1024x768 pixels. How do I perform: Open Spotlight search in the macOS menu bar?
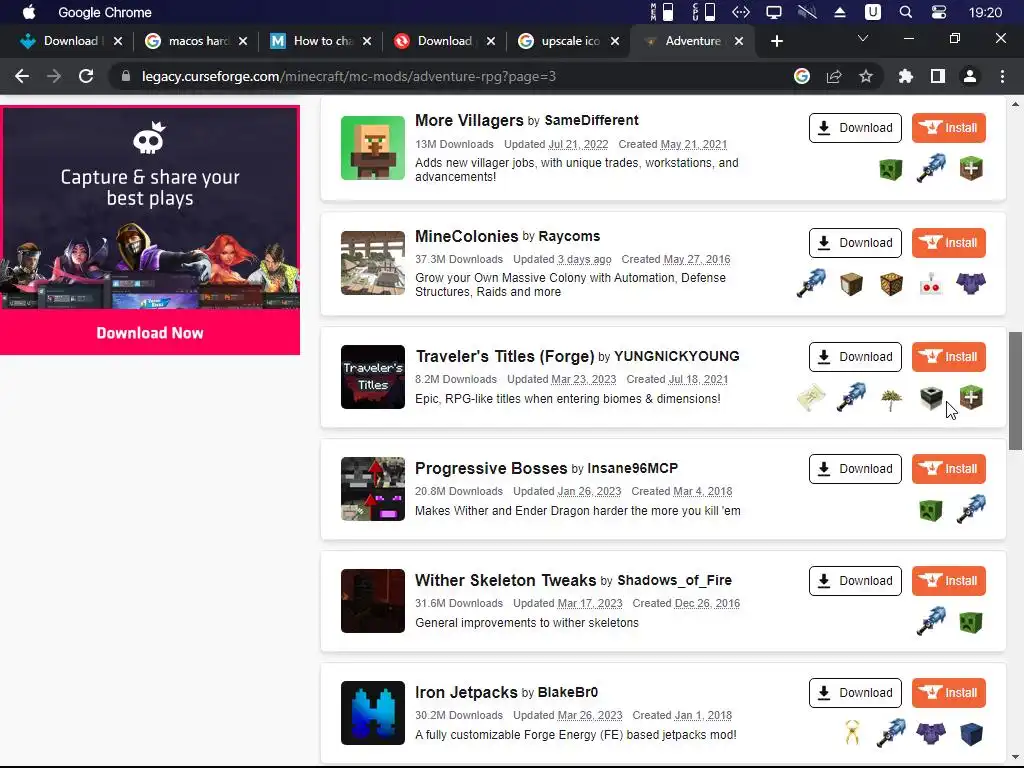[906, 12]
